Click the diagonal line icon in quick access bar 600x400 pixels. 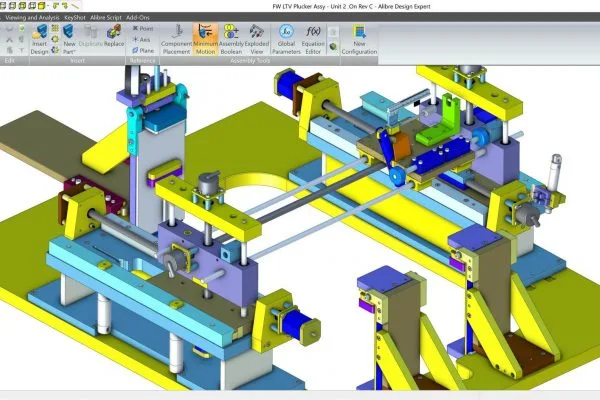(x=75, y=6)
